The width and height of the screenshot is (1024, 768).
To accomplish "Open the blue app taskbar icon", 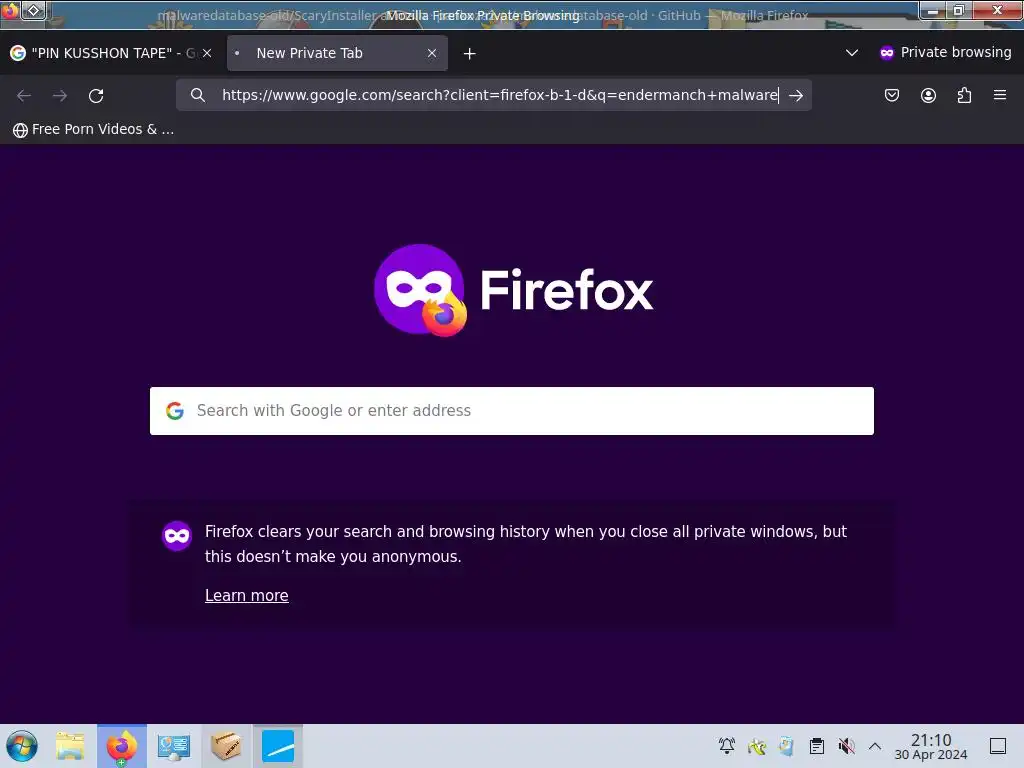I will point(278,746).
